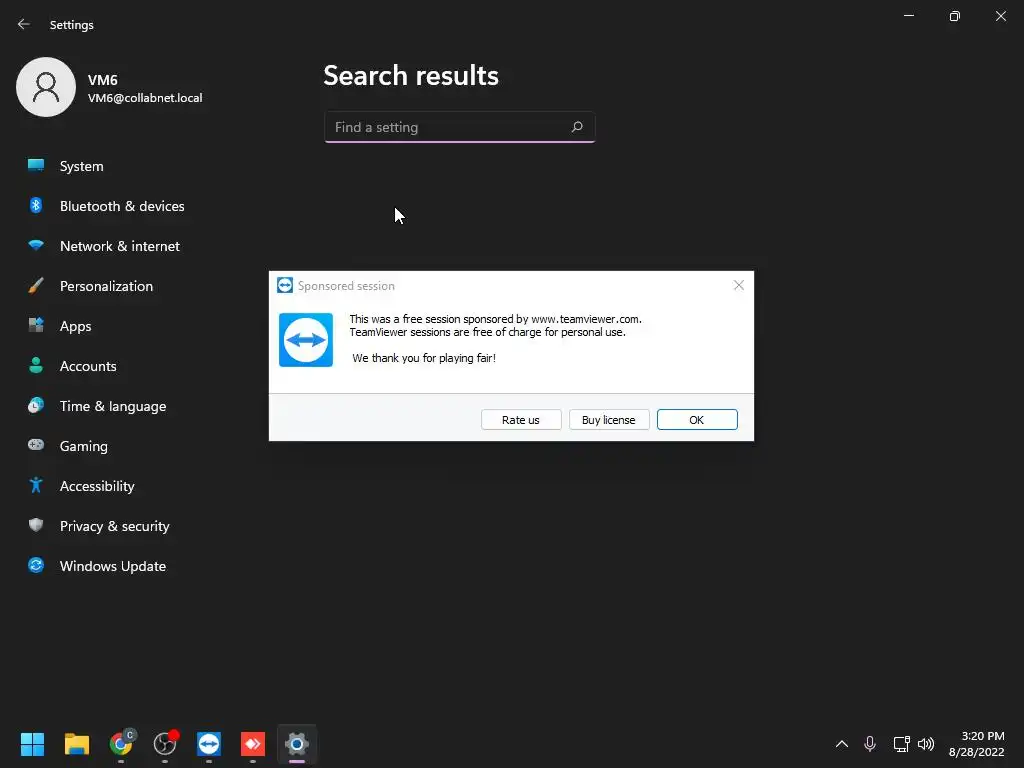This screenshot has height=768, width=1024.
Task: Click the Privacy shield icon
Action: (36, 524)
